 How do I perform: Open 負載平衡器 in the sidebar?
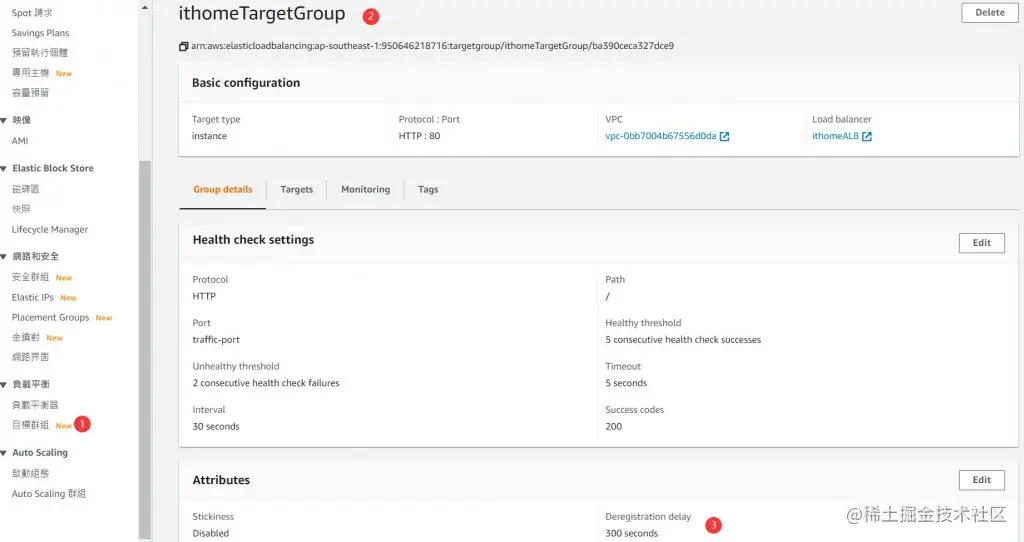[x=35, y=406]
